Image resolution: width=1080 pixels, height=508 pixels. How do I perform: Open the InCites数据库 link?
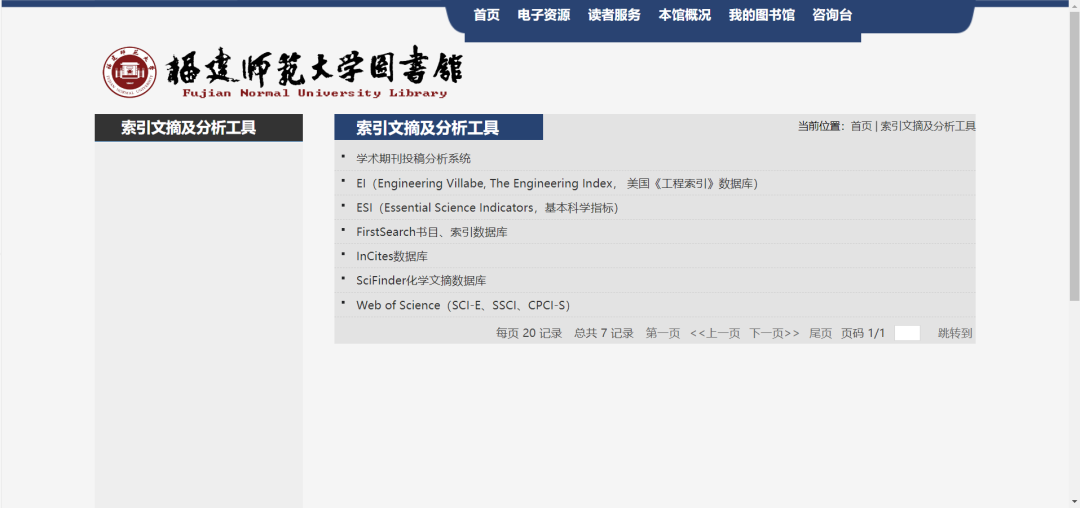coord(392,256)
